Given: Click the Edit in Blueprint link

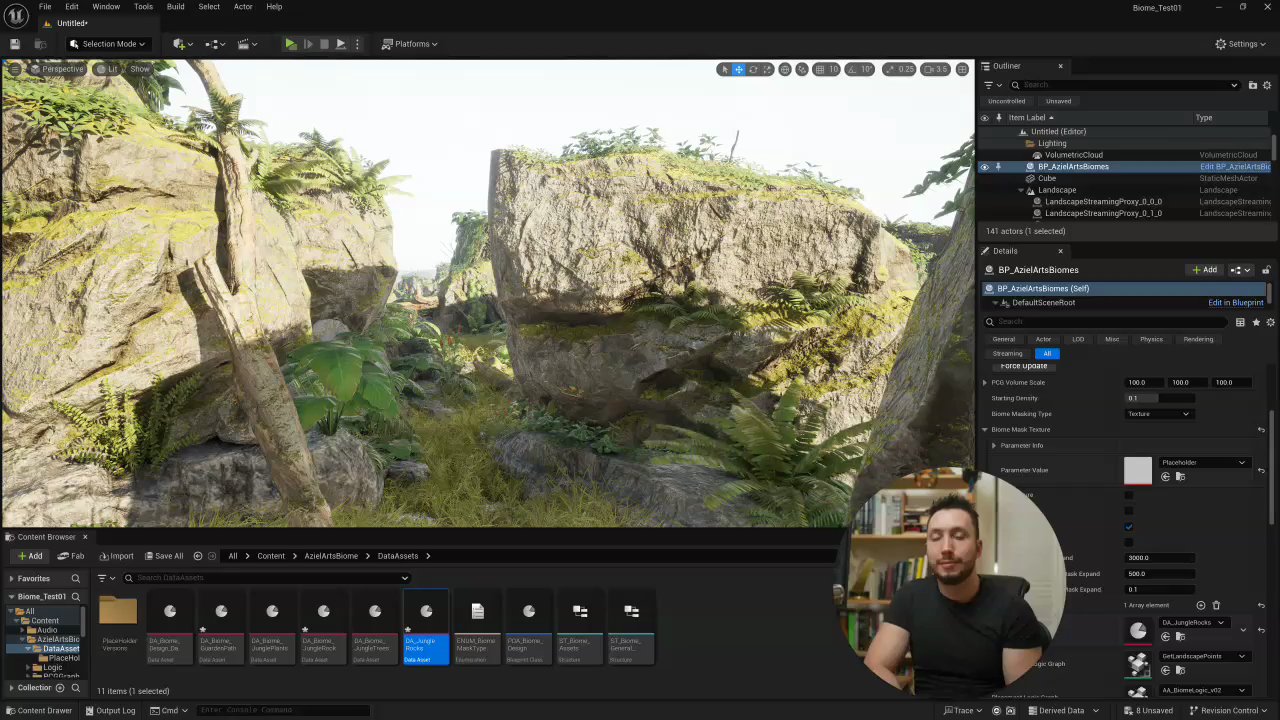Looking at the screenshot, I should [x=1235, y=303].
